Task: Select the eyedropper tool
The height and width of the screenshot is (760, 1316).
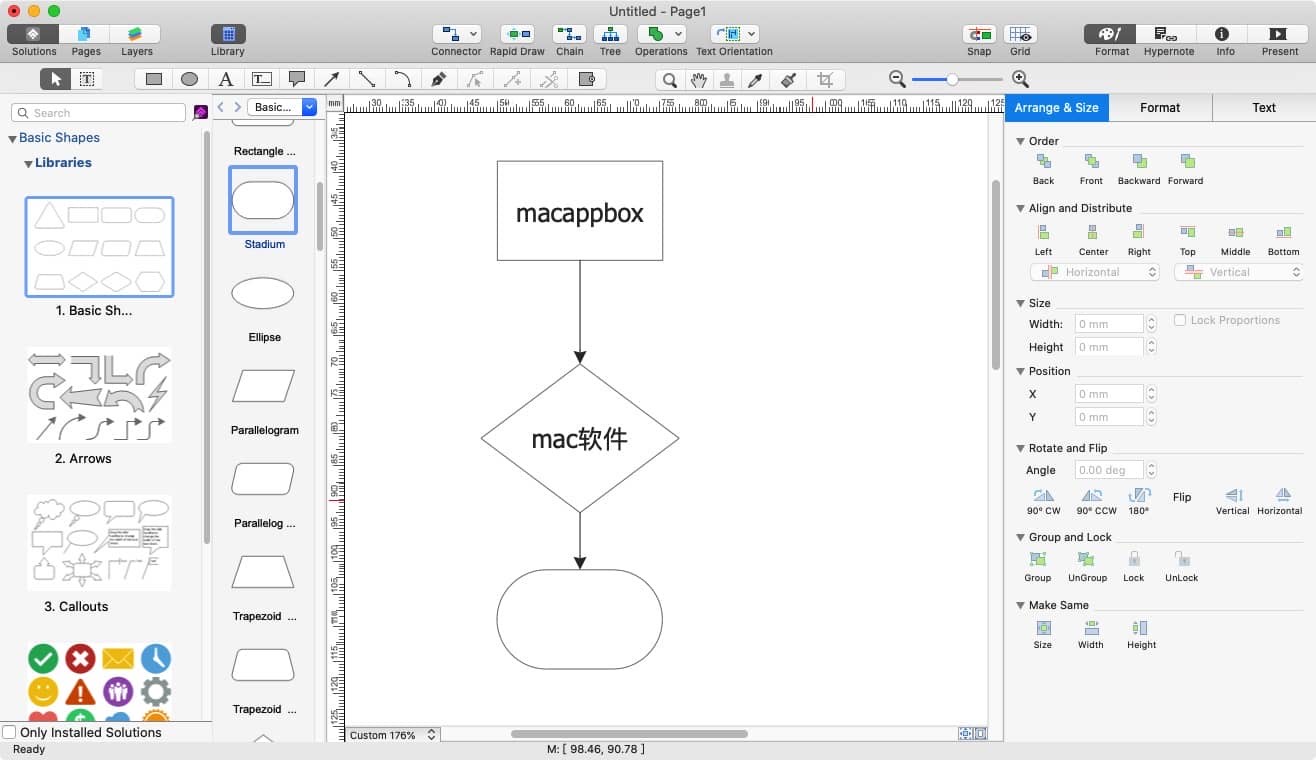Action: [x=757, y=79]
